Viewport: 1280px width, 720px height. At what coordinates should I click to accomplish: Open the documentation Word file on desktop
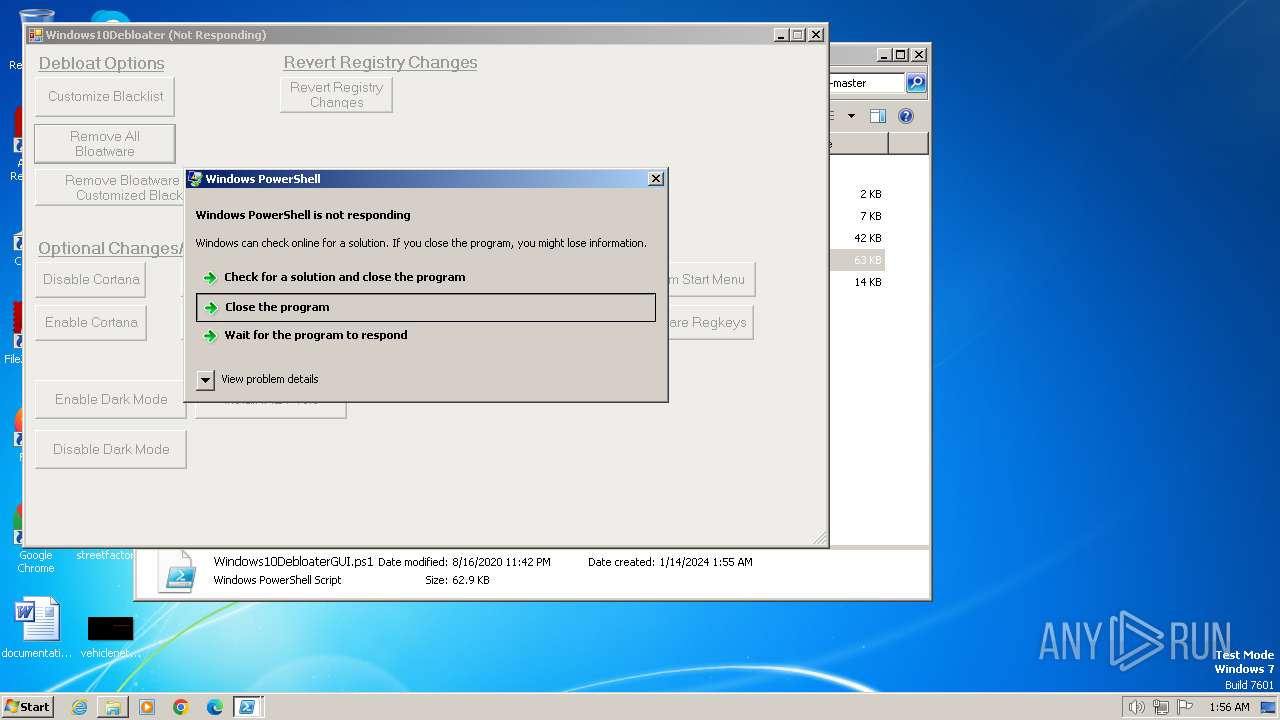point(37,629)
